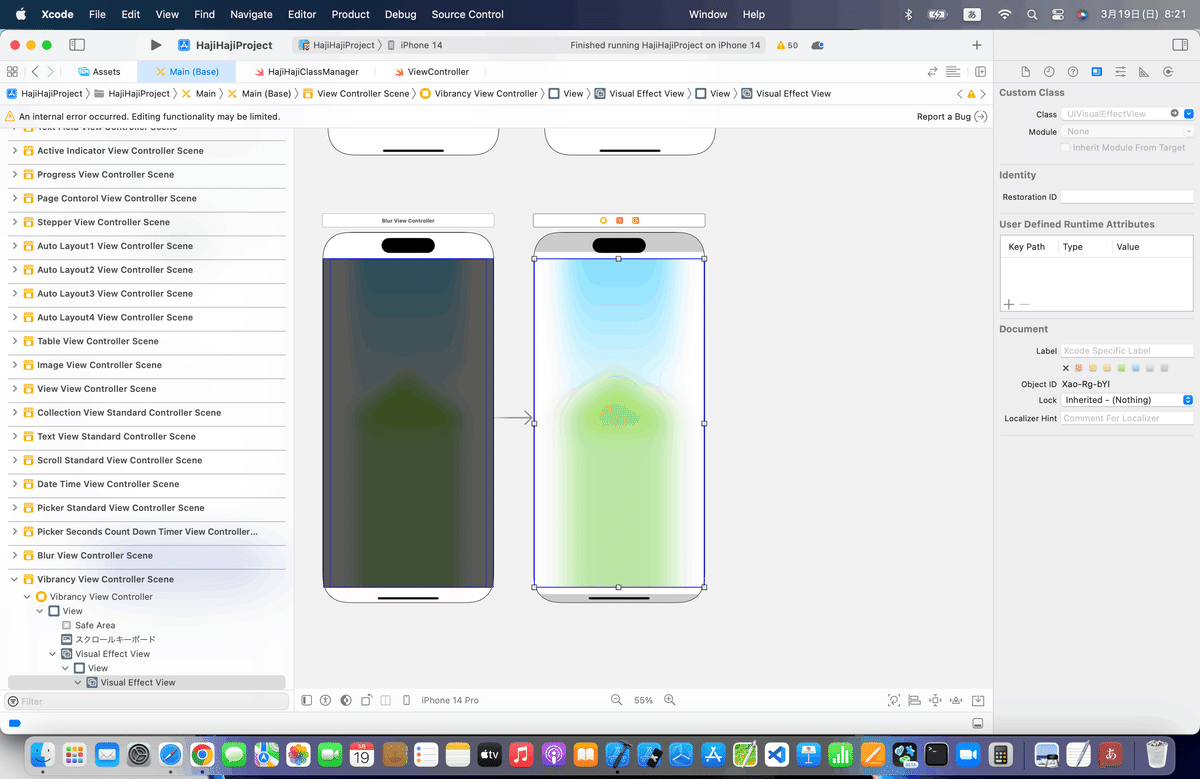Open the History inspector
The height and width of the screenshot is (779, 1200).
tap(1049, 72)
